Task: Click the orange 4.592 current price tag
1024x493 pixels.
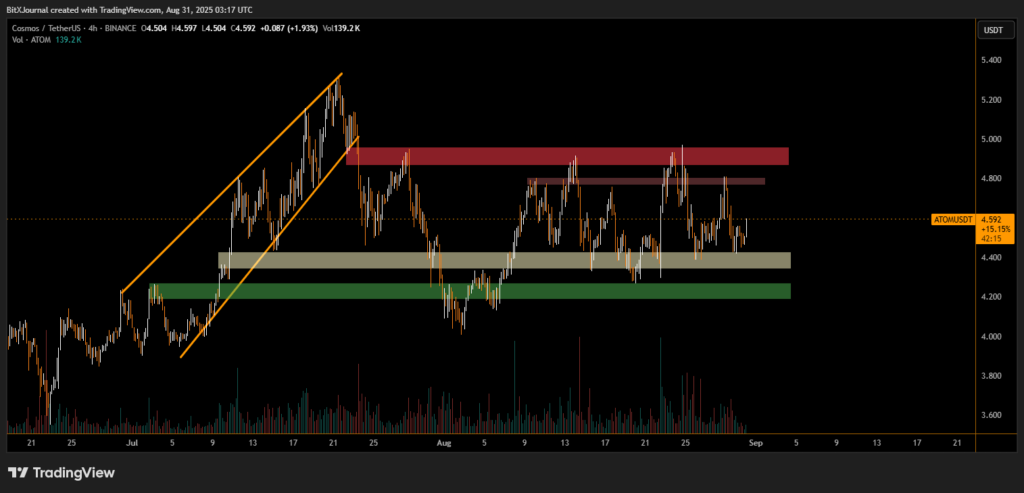Action: (x=993, y=219)
